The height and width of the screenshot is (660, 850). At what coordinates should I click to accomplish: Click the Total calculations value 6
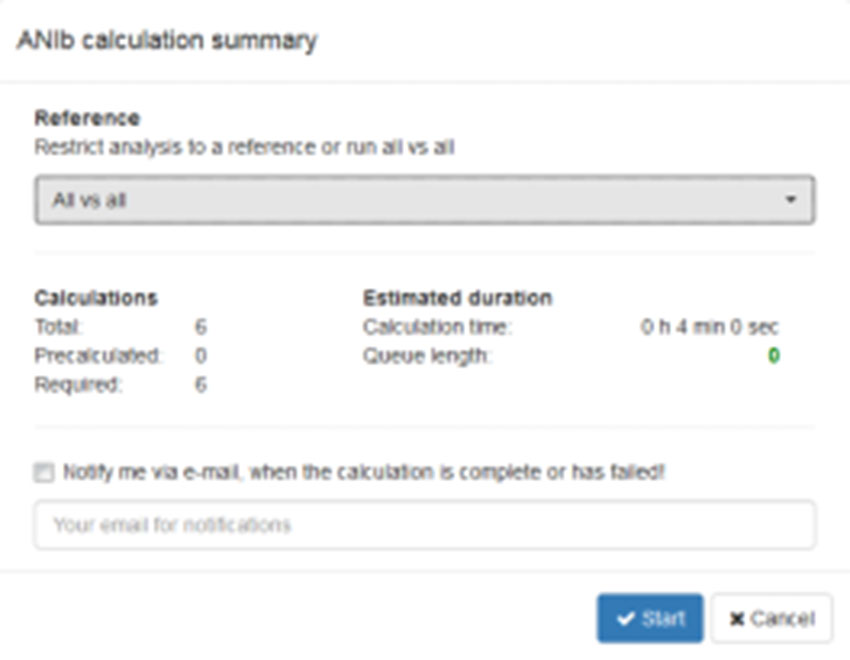point(201,327)
